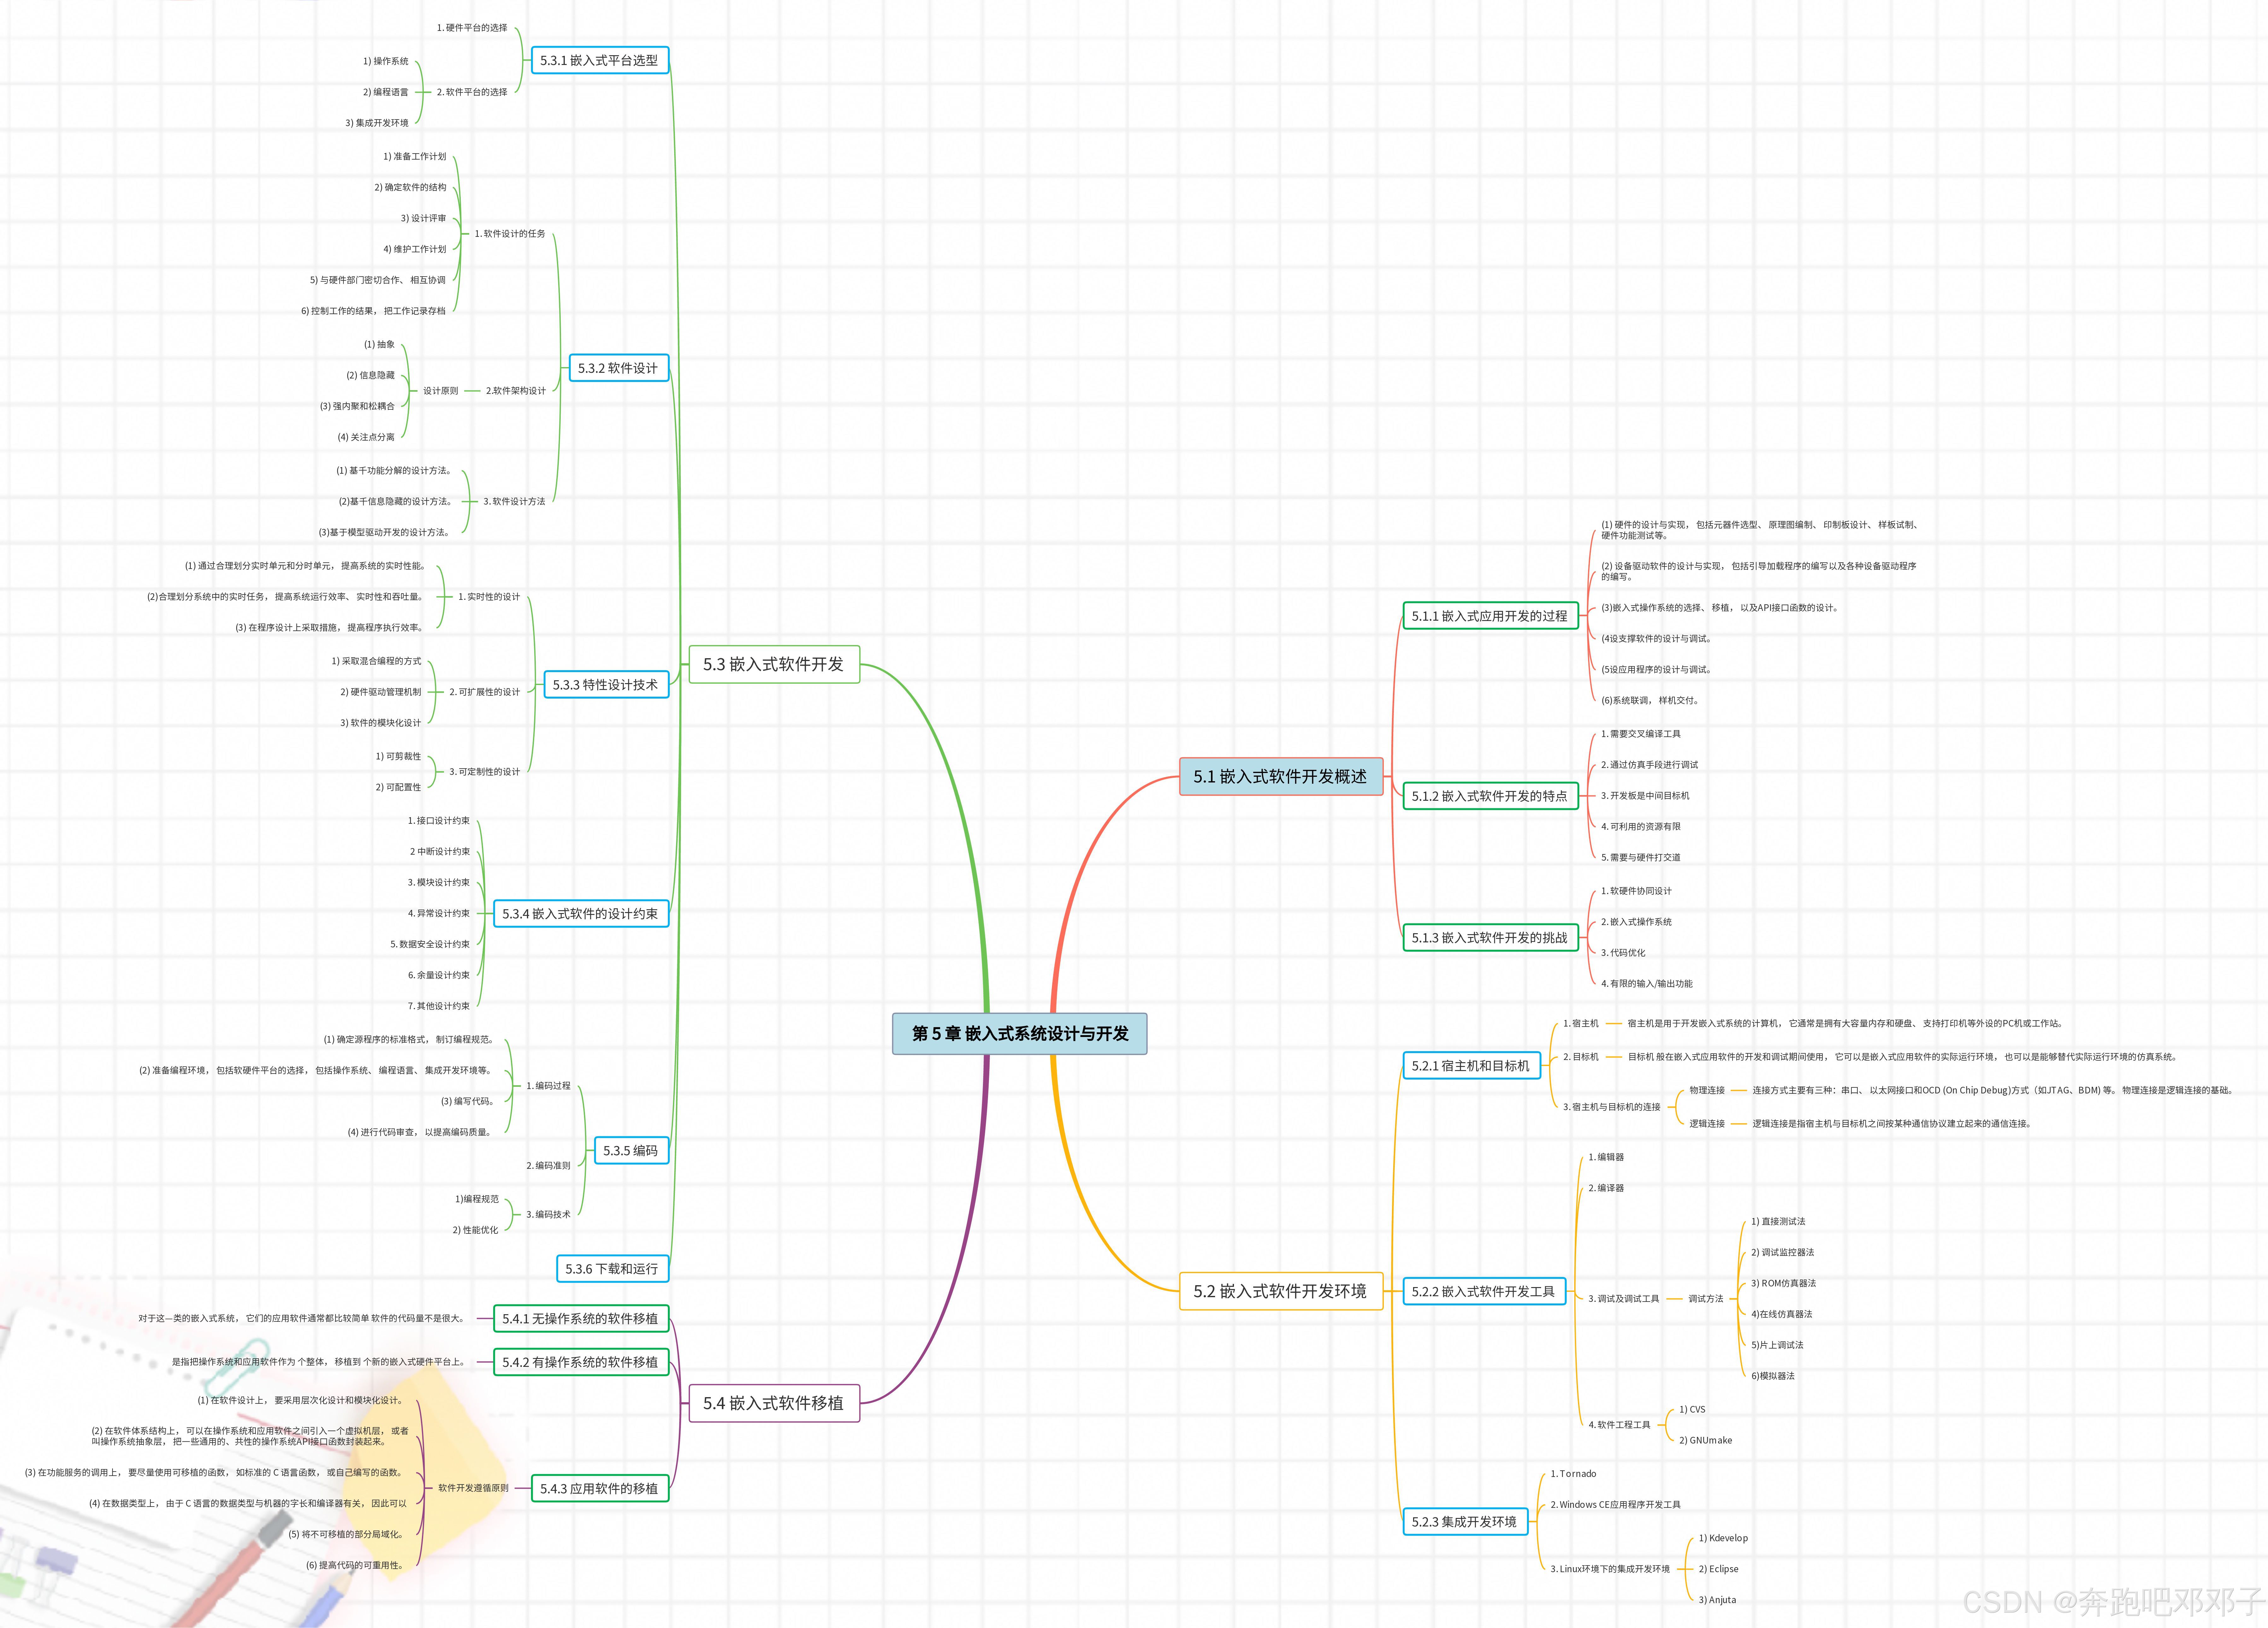Screen dimensions: 2268x1628
Task: Click the 软件开发遵循原则 subtopic label
Action: click(473, 1488)
